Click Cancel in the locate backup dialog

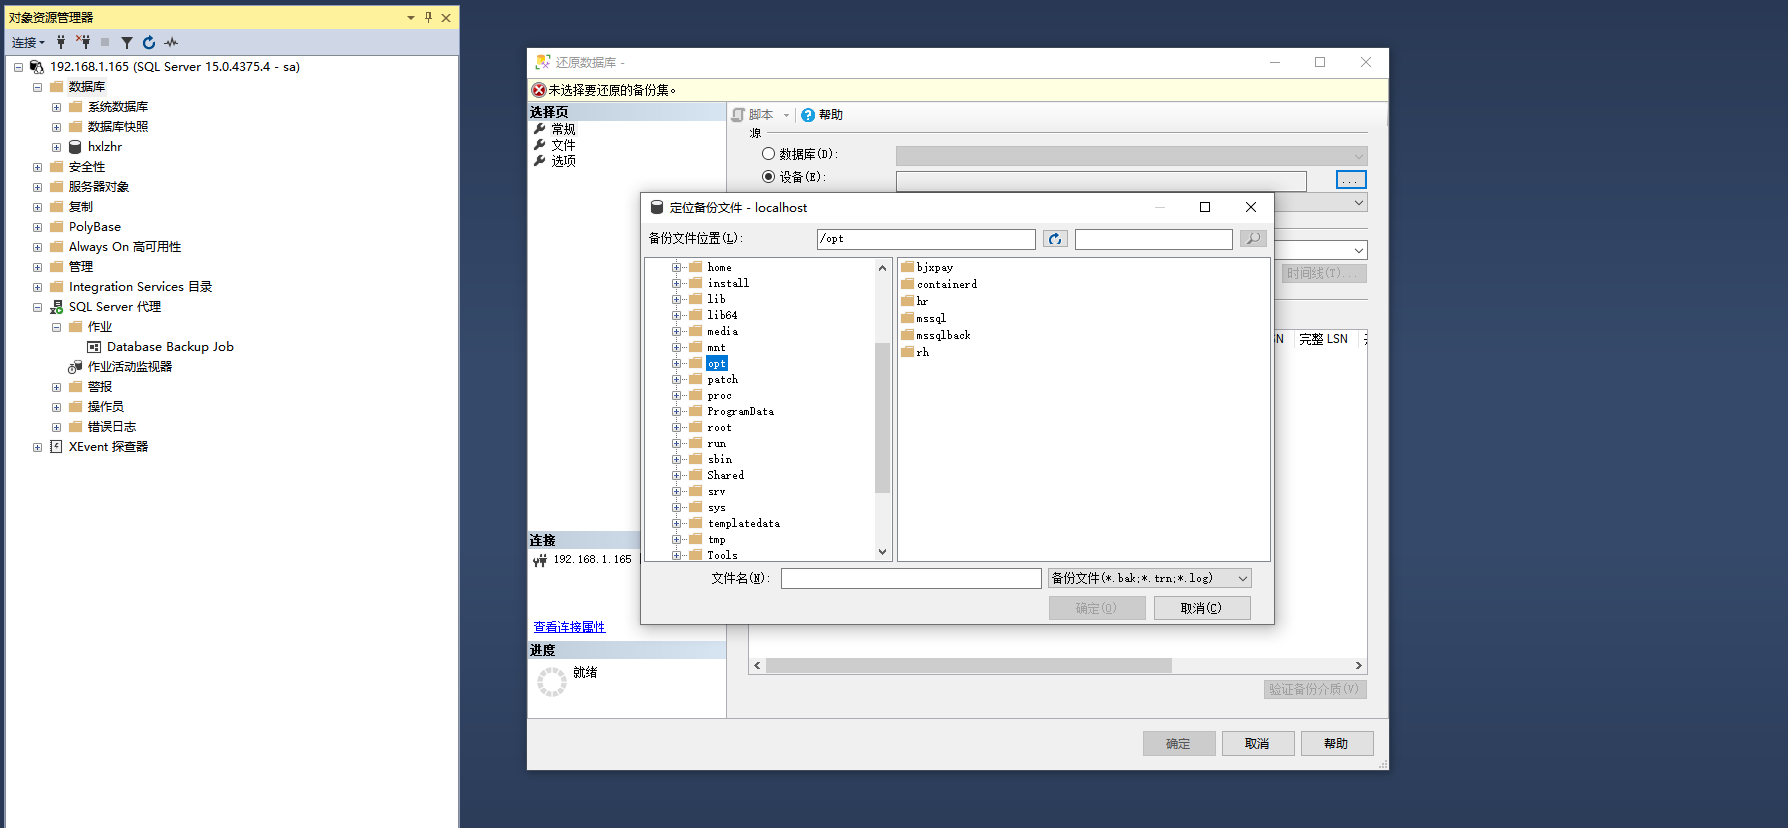tap(1201, 608)
